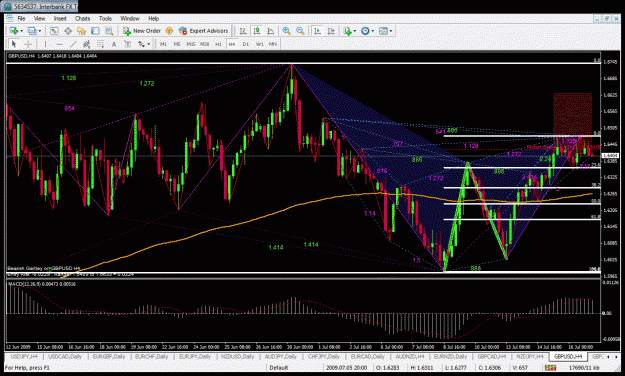Toggle the Navigator folder icon
The height and width of the screenshot is (376, 625).
82,31
